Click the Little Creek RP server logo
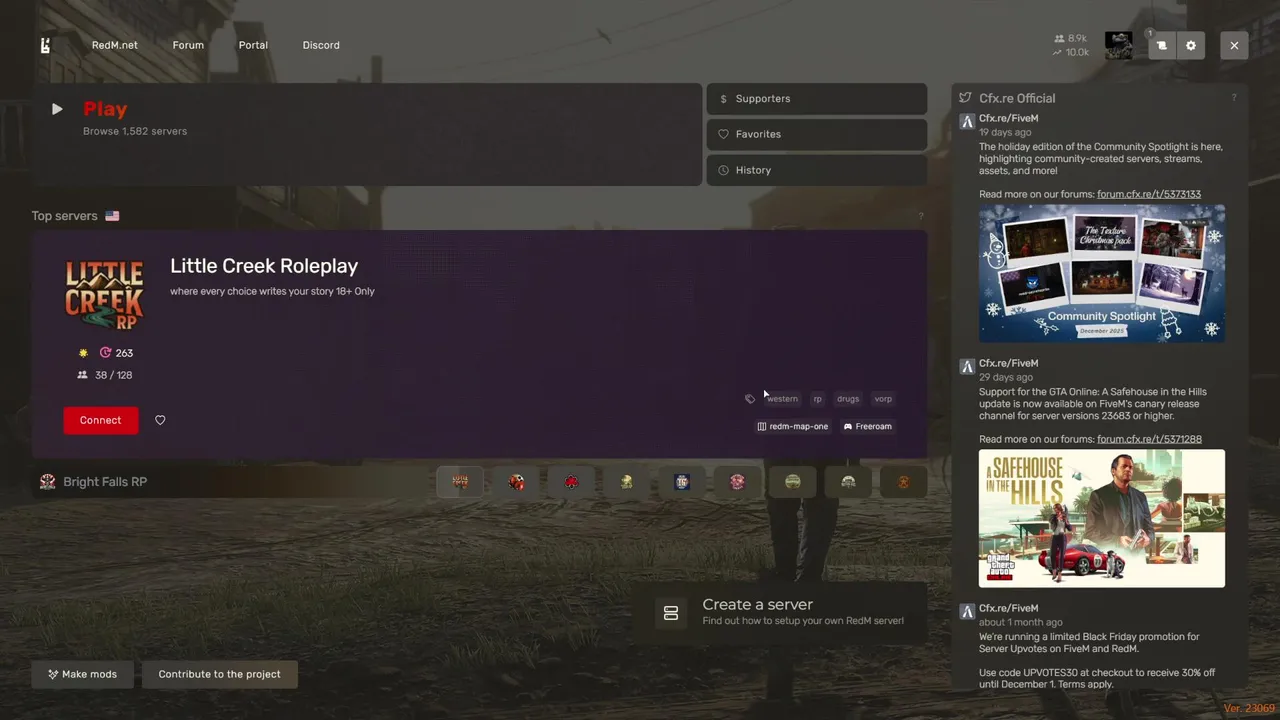Viewport: 1280px width, 720px height. pyautogui.click(x=105, y=295)
